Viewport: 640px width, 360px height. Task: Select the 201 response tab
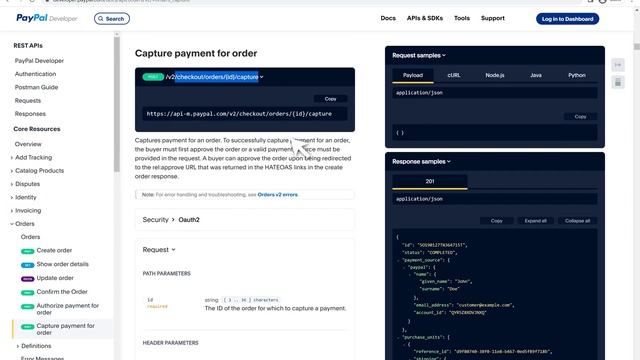pyautogui.click(x=430, y=182)
